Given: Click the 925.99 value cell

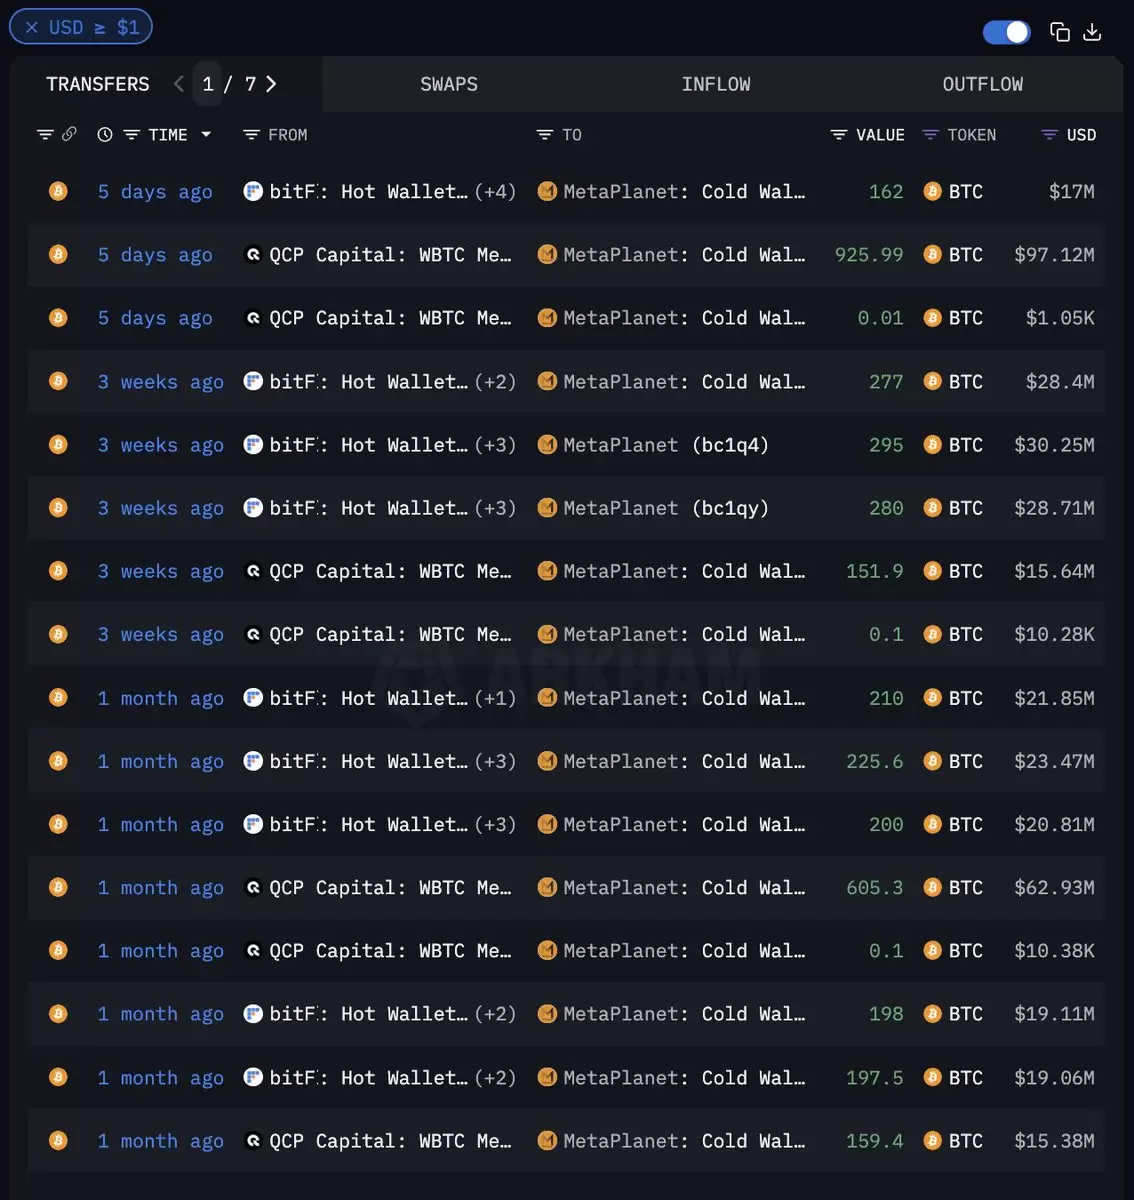Looking at the screenshot, I should [x=869, y=255].
